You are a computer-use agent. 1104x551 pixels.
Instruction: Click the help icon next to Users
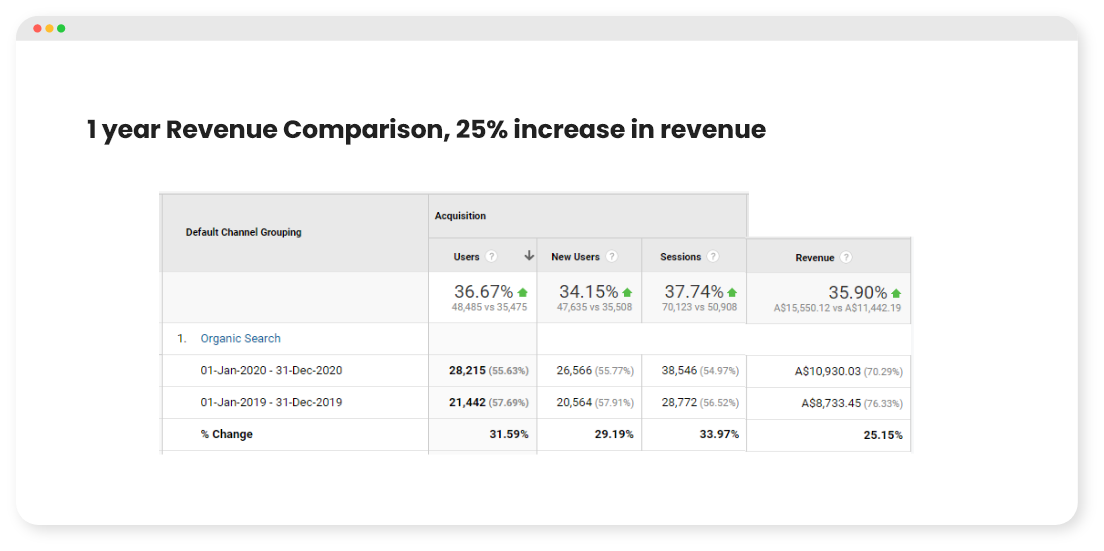tap(491, 257)
